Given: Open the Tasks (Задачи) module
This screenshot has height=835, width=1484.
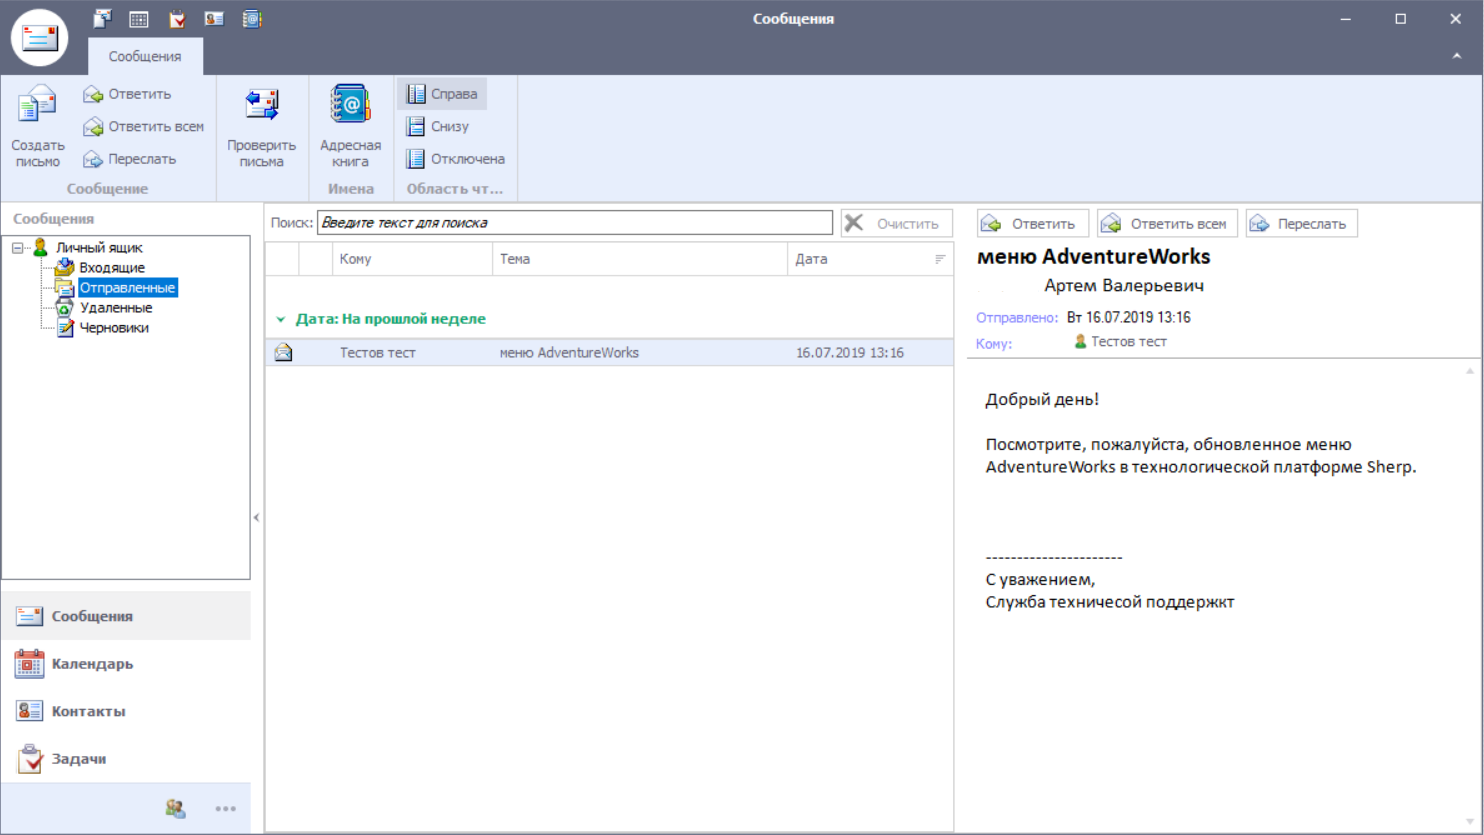Looking at the screenshot, I should pyautogui.click(x=78, y=759).
